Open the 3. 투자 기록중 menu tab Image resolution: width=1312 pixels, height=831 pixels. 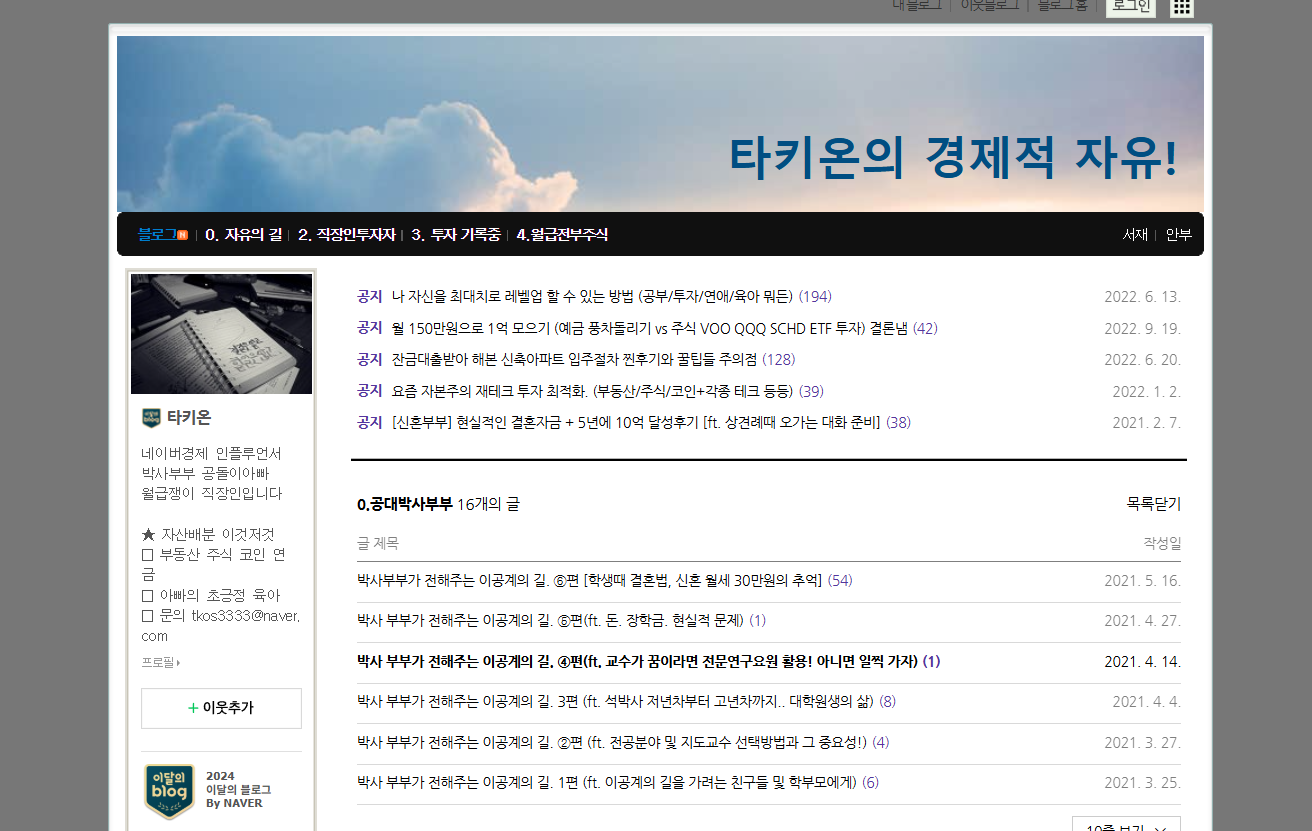456,235
